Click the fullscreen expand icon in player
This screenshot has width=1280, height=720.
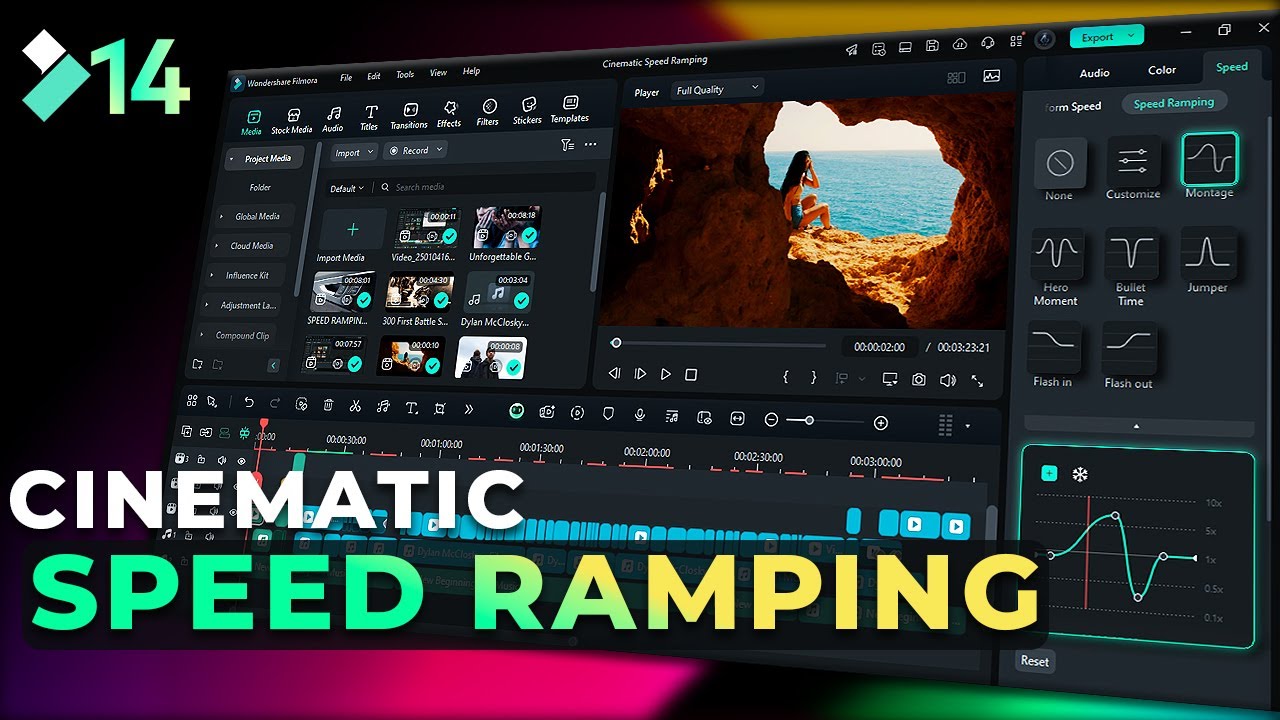click(977, 381)
